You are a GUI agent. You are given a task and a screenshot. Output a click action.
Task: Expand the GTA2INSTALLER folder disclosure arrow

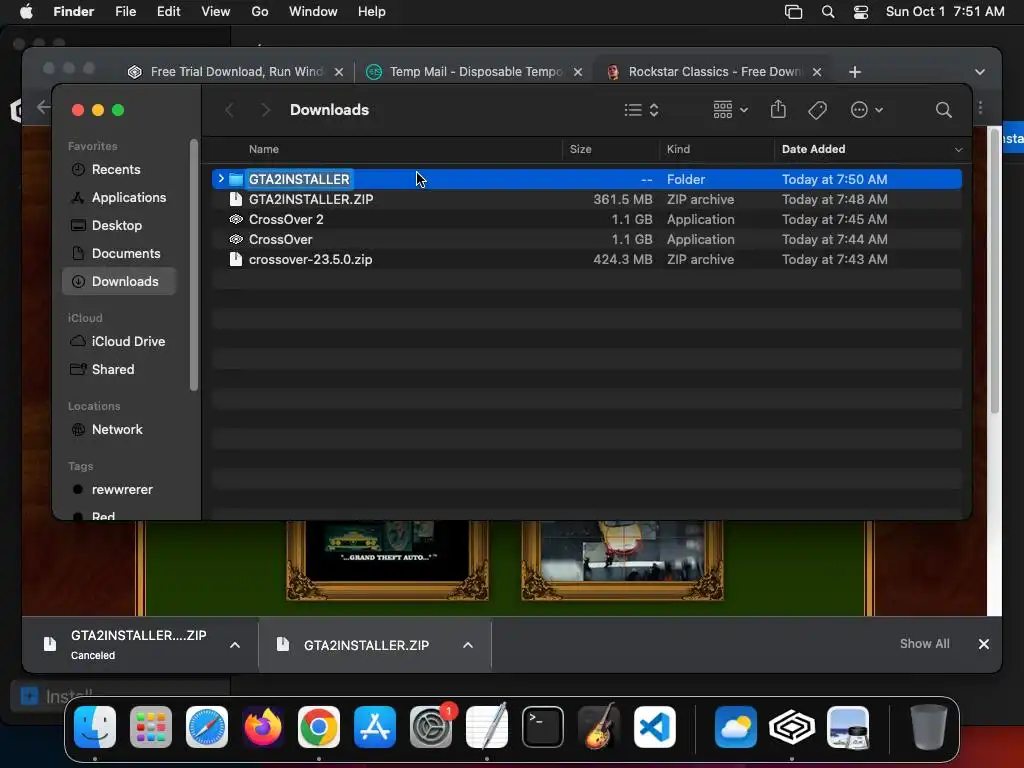(x=221, y=178)
